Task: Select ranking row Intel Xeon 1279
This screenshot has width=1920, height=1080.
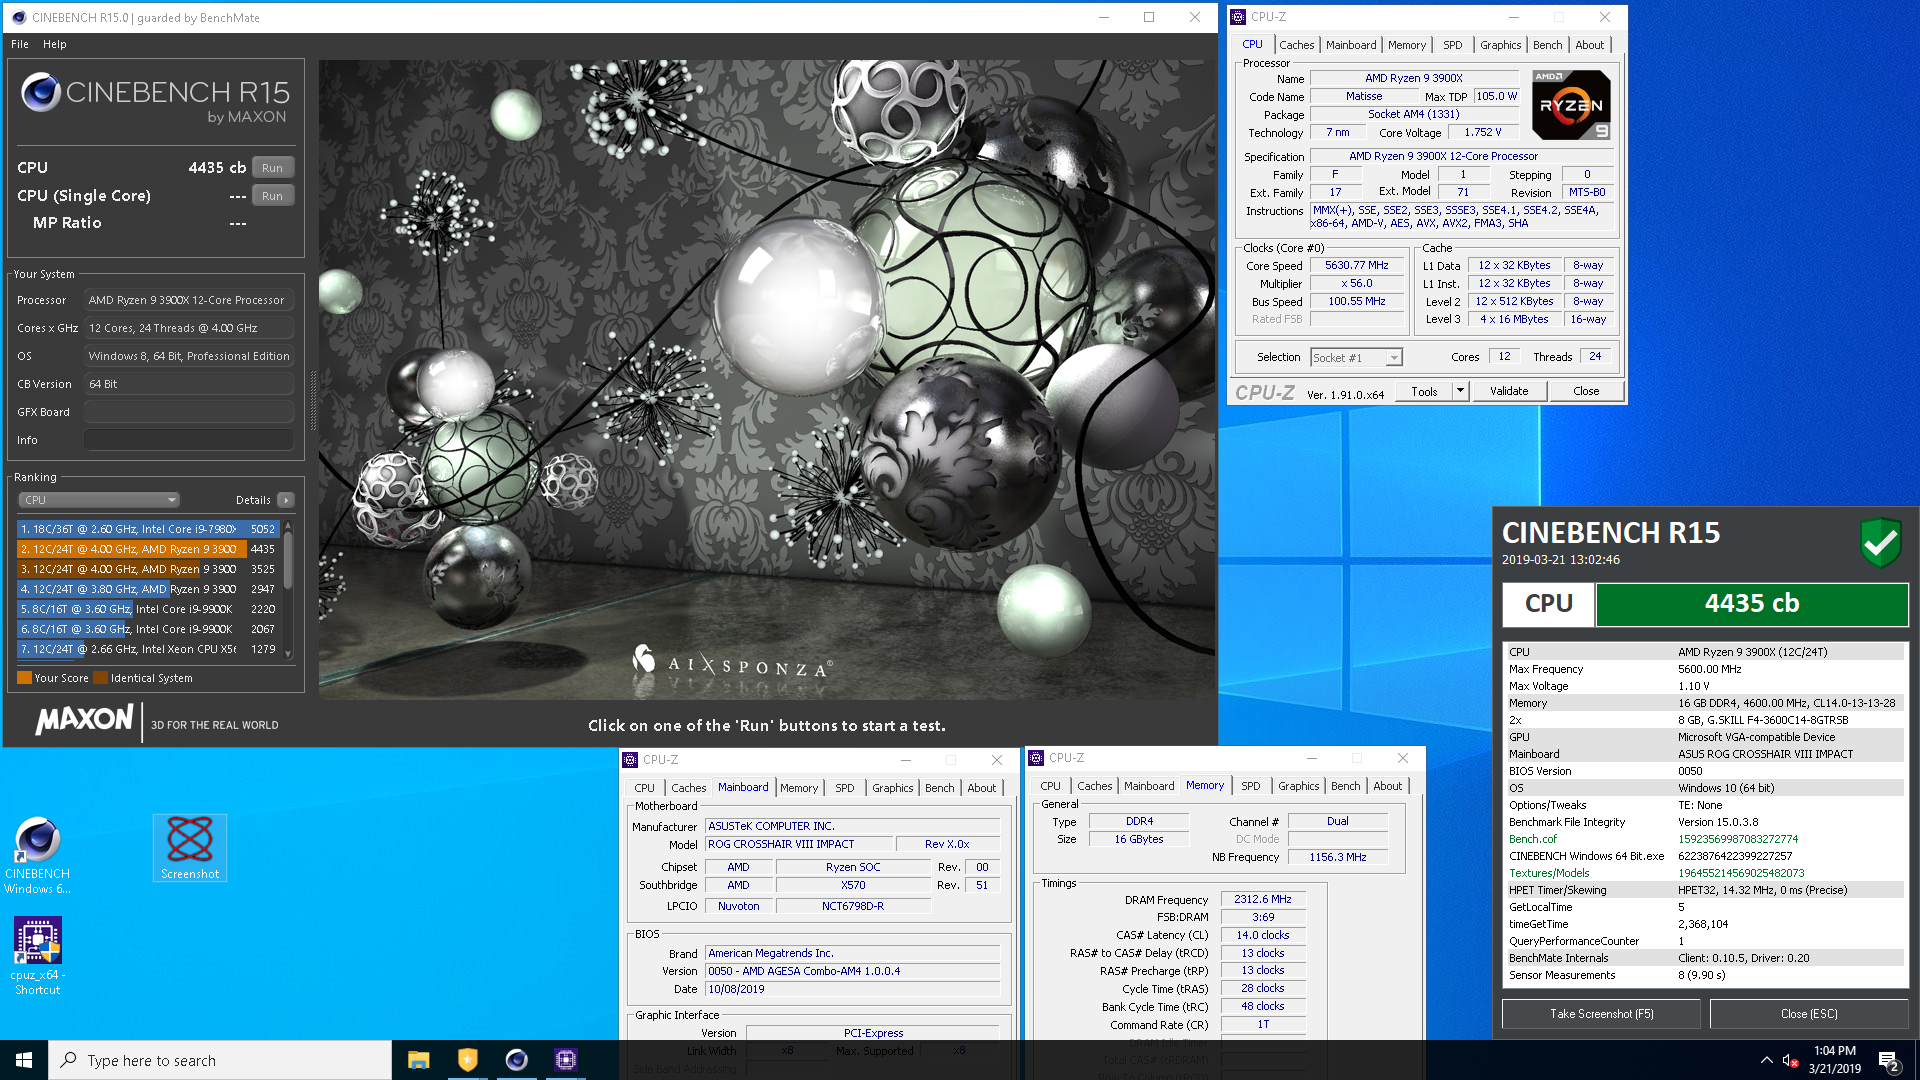Action: (x=148, y=649)
